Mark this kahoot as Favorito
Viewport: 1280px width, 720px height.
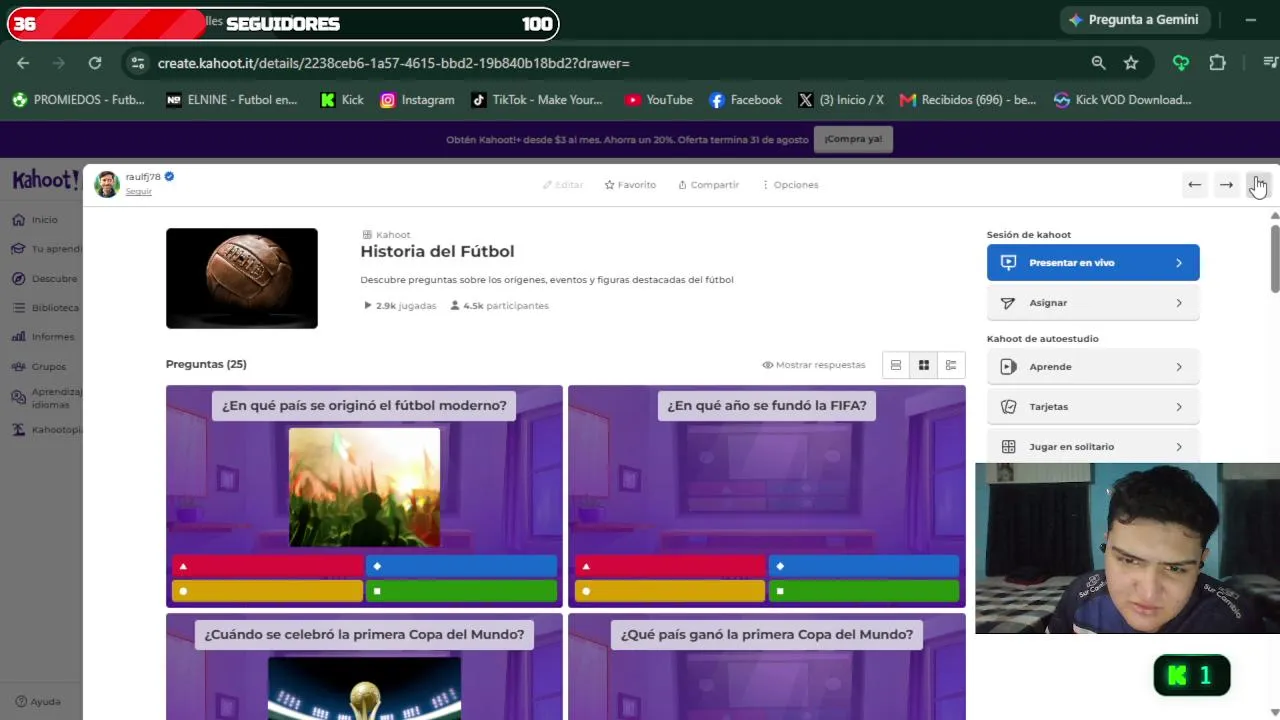point(630,185)
